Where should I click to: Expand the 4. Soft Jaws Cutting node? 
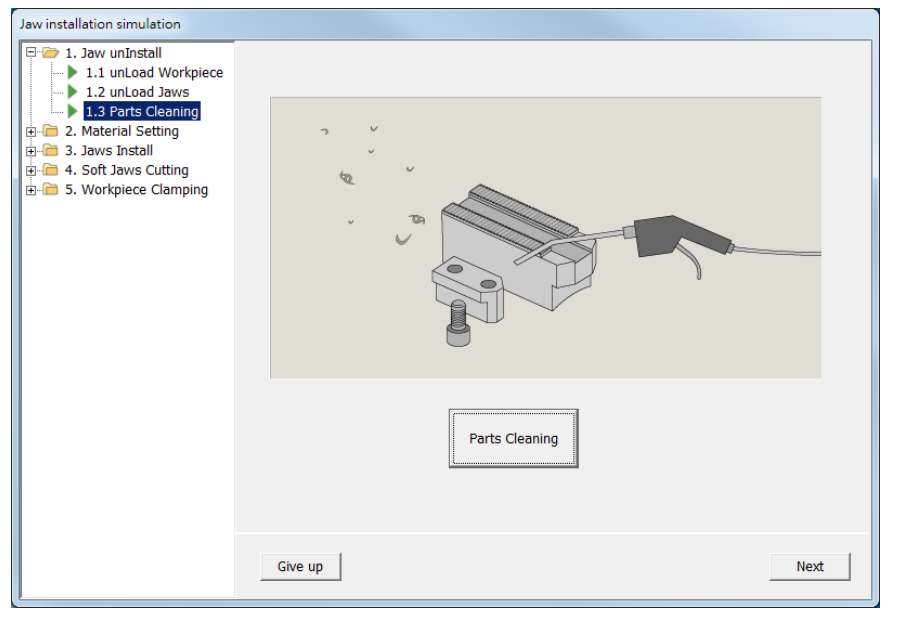(x=31, y=170)
